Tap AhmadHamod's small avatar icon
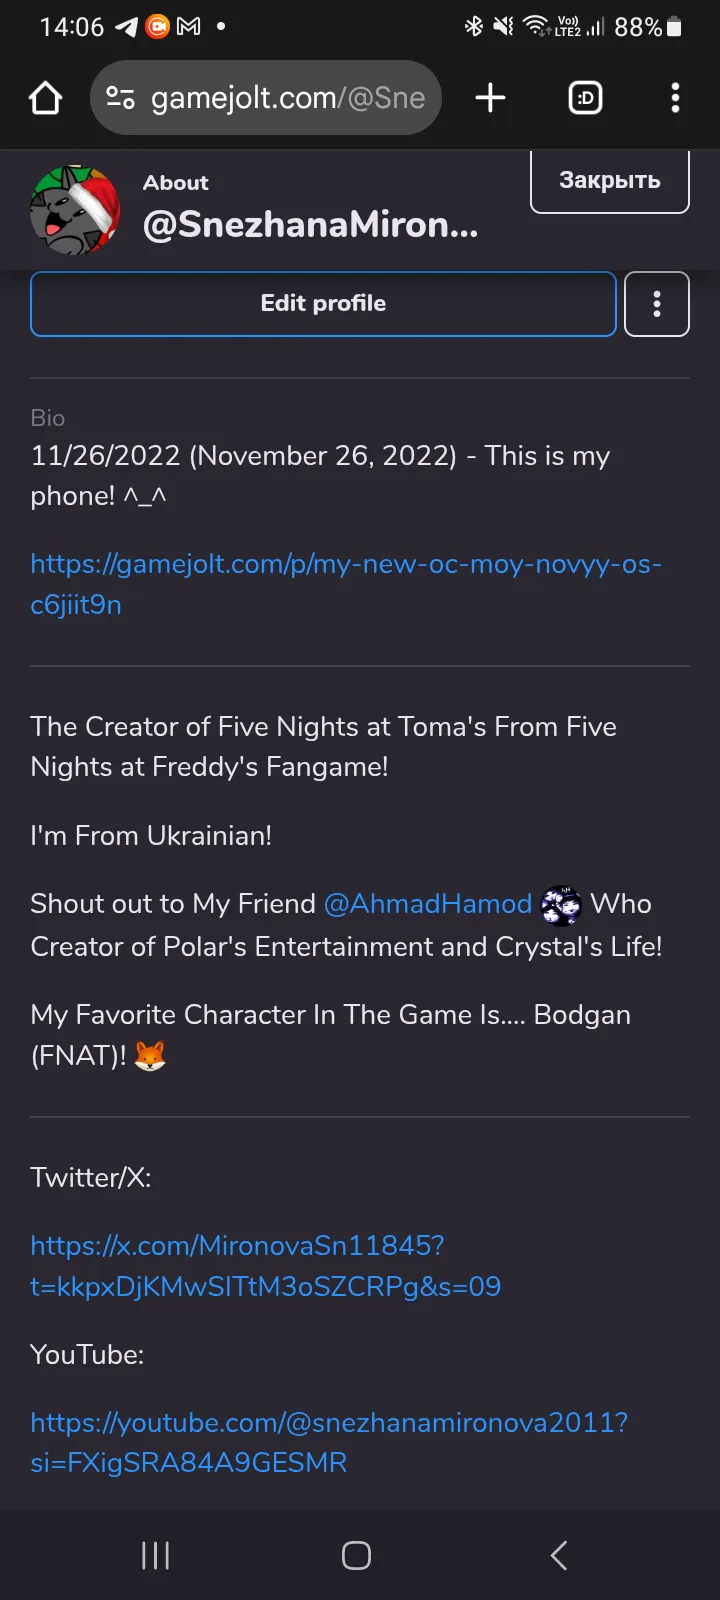The height and width of the screenshot is (1600, 720). pyautogui.click(x=561, y=906)
